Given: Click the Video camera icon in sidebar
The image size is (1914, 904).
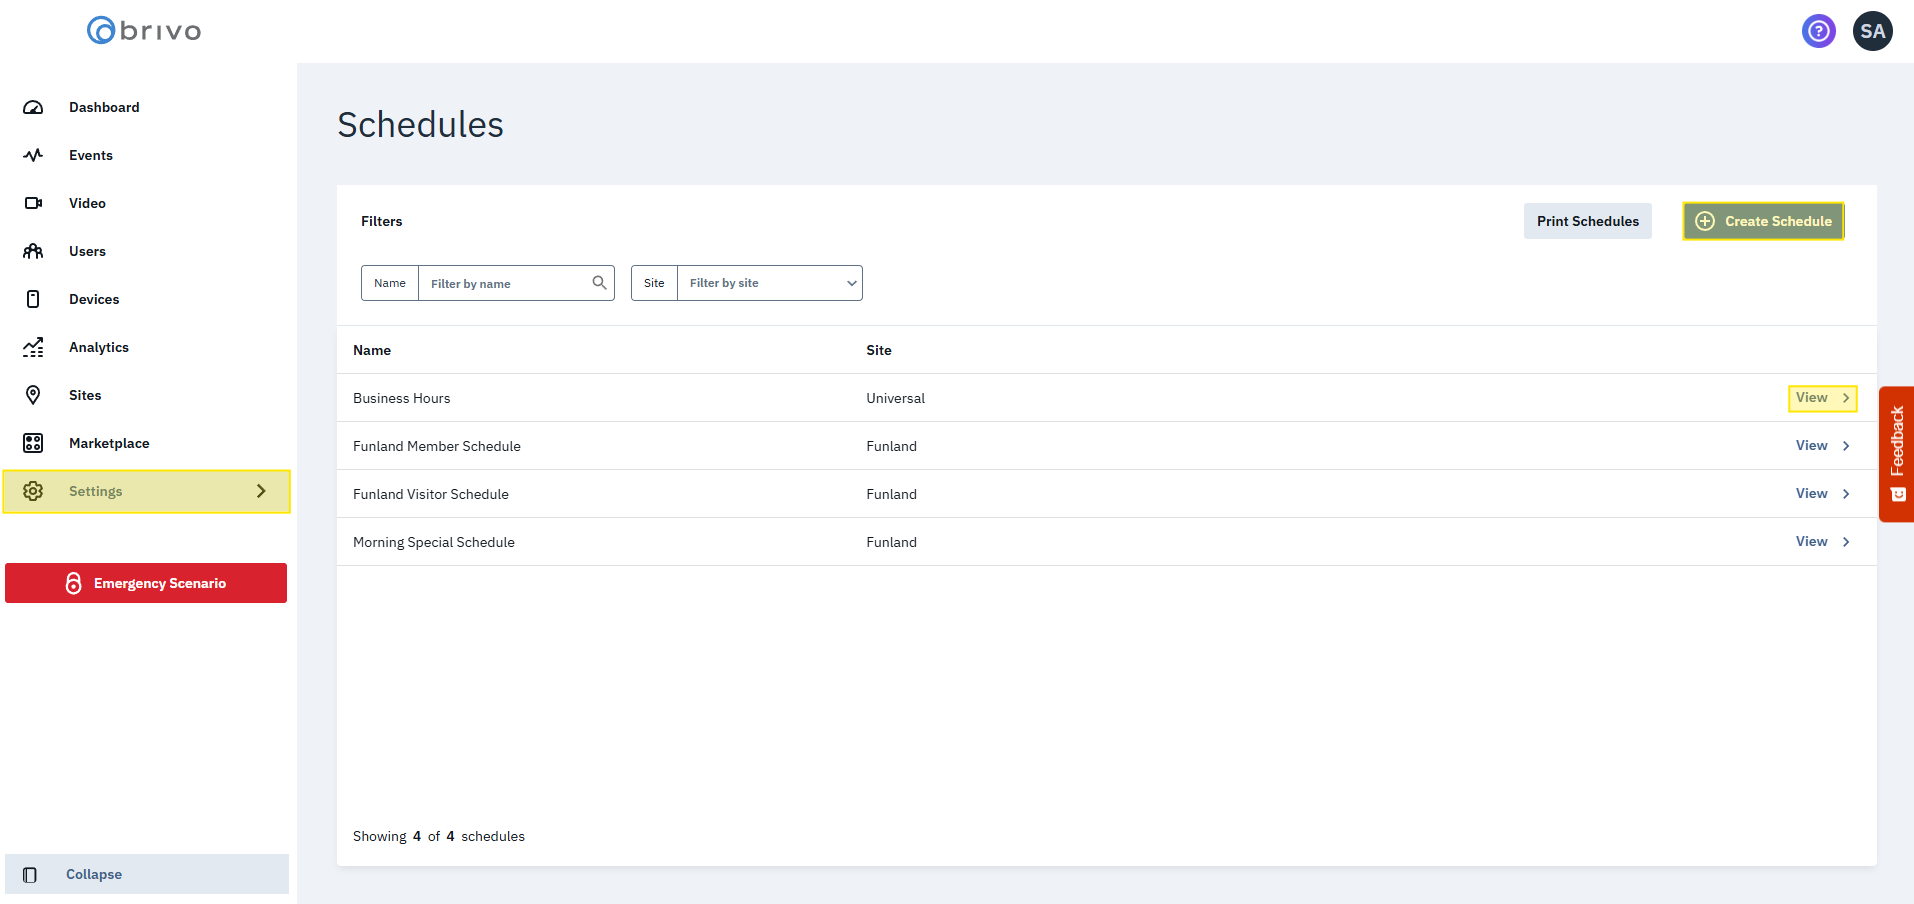Looking at the screenshot, I should click(33, 203).
